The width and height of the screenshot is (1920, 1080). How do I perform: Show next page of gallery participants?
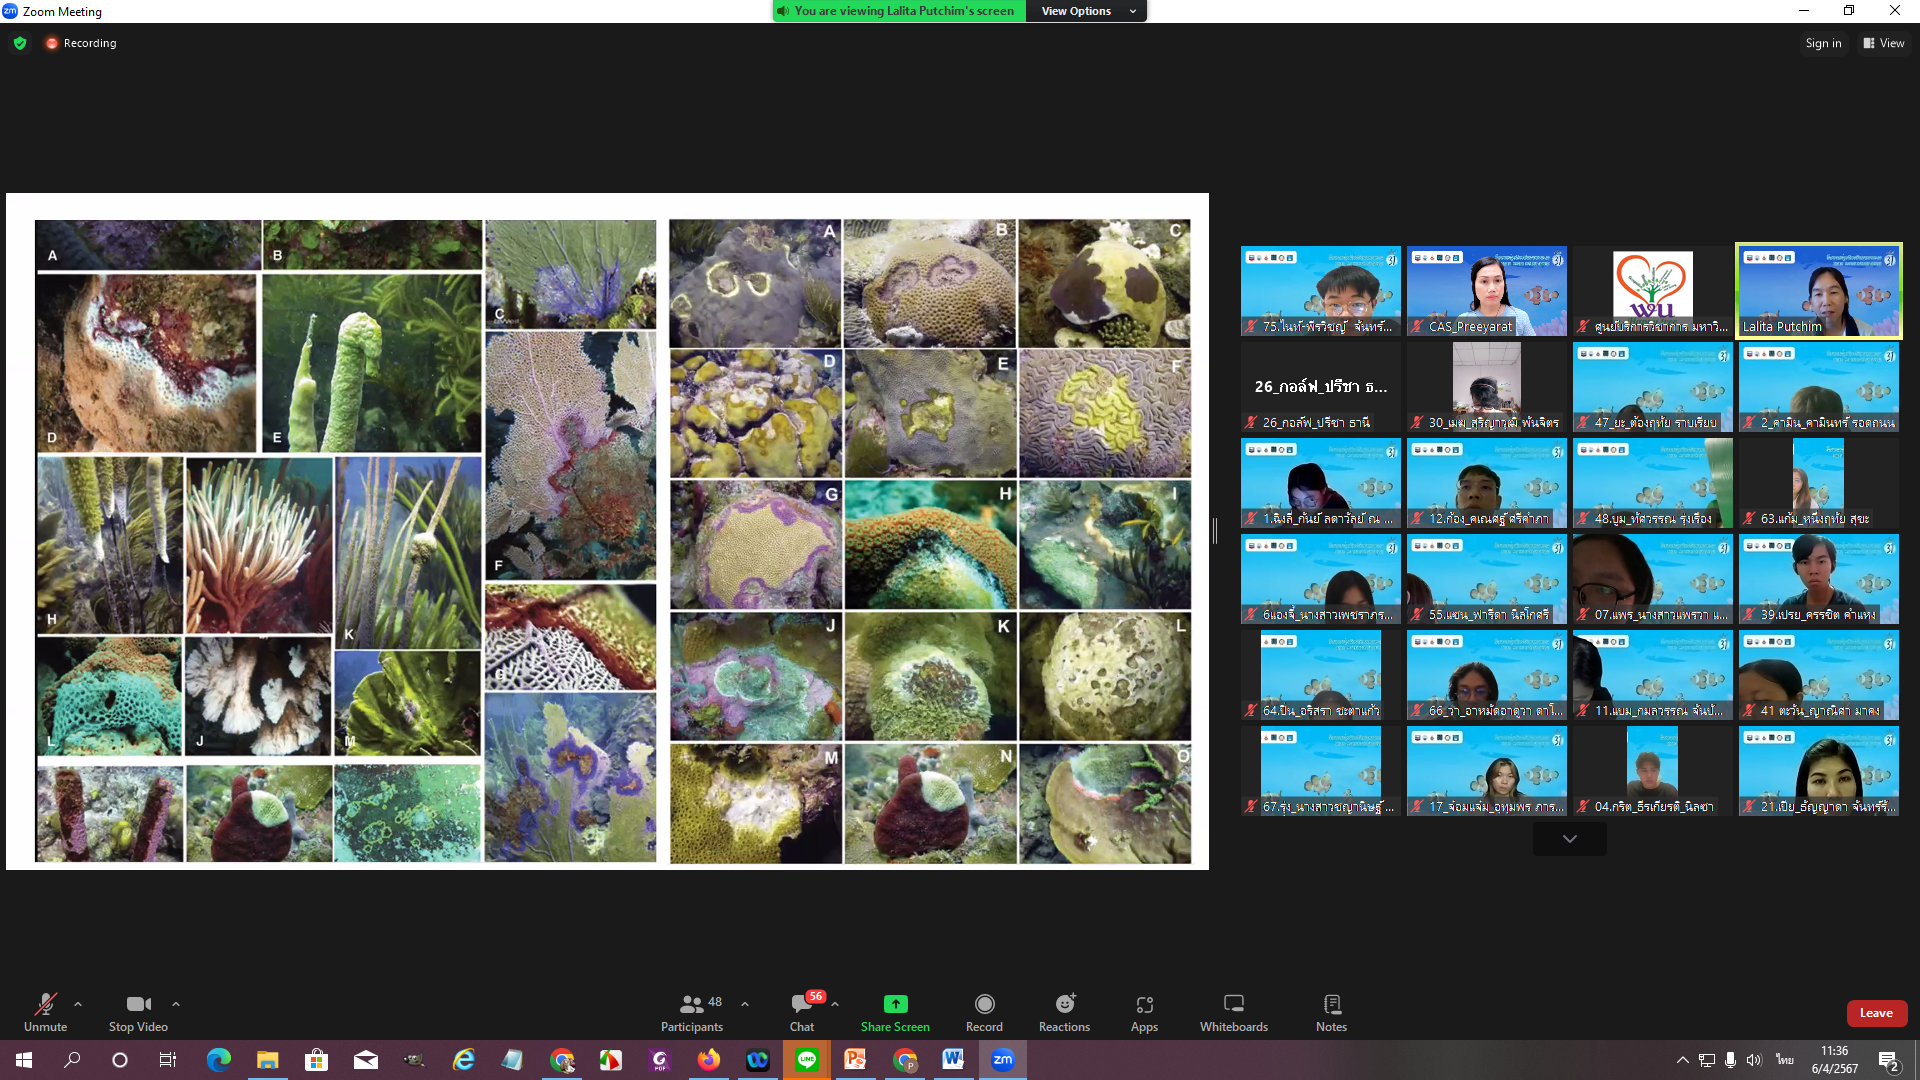click(x=1569, y=839)
